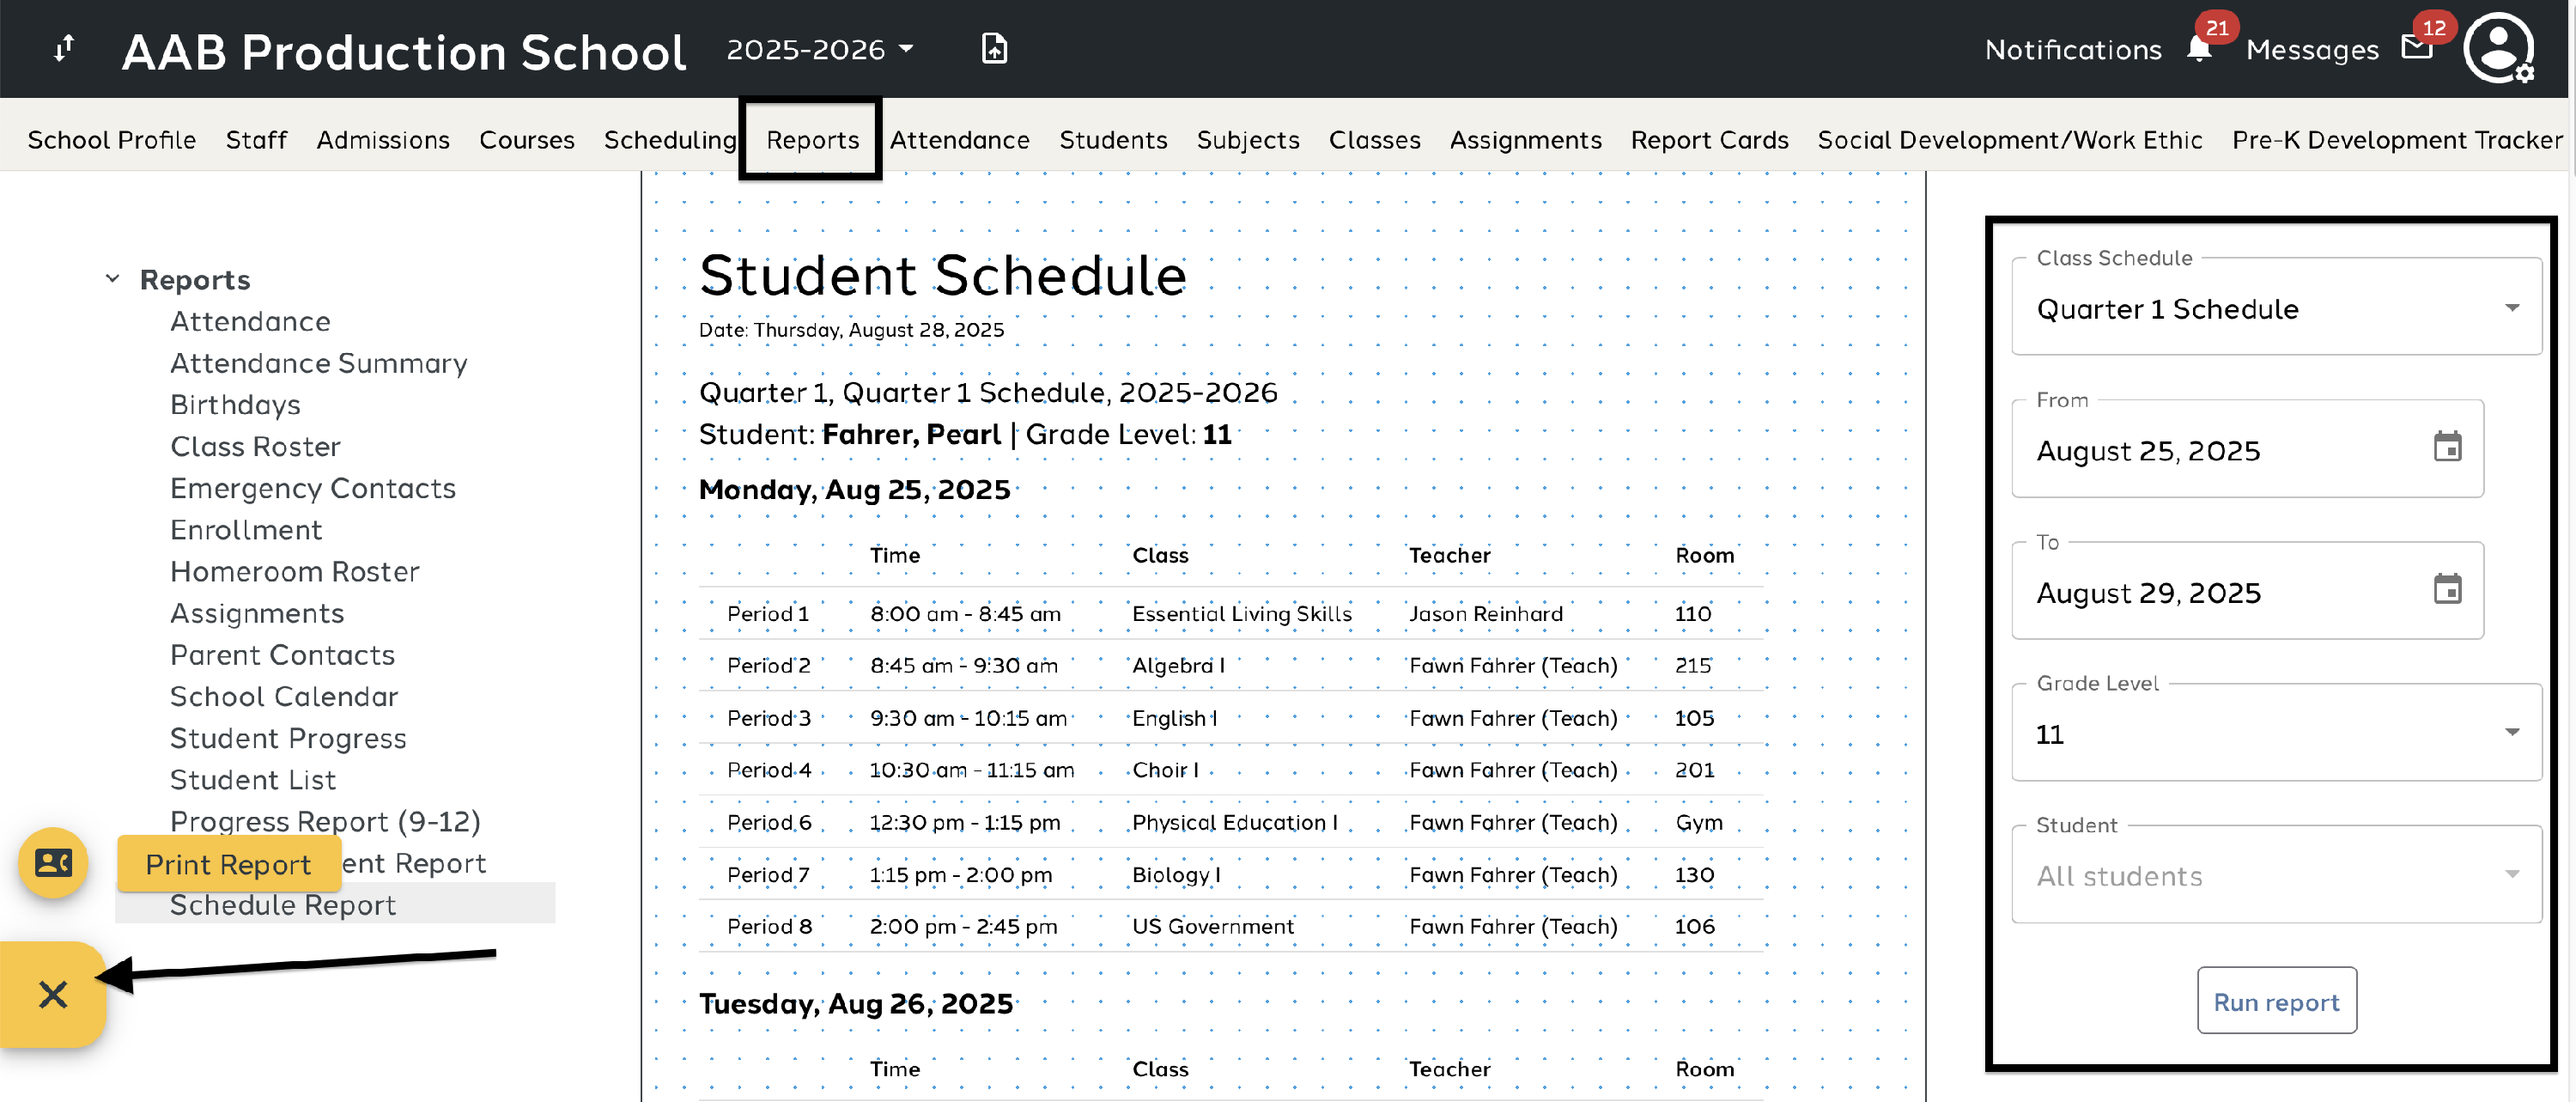2576x1102 pixels.
Task: Open the To date calendar icon
Action: (2447, 590)
